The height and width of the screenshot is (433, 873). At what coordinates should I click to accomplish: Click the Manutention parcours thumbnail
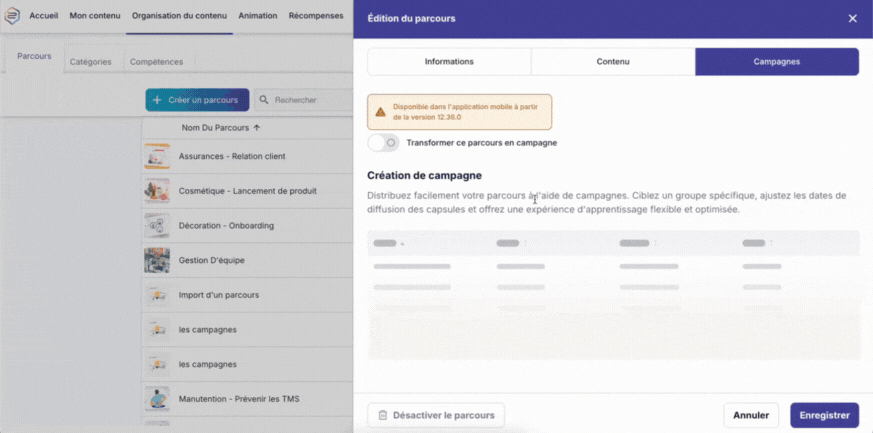click(x=157, y=399)
